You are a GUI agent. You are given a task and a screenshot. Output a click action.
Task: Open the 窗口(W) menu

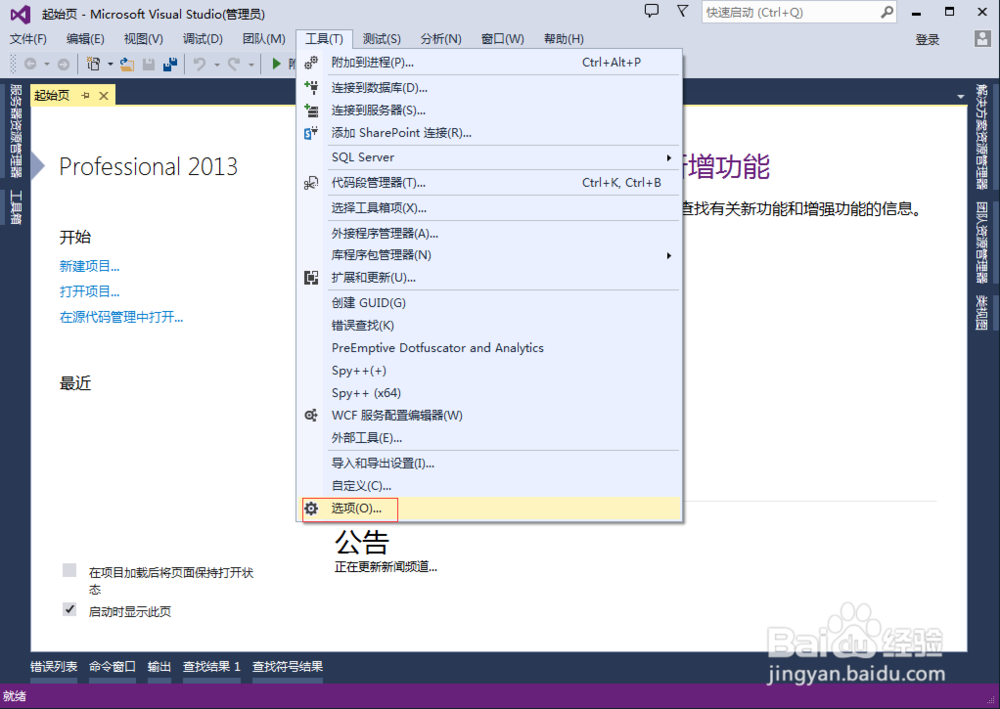tap(503, 39)
